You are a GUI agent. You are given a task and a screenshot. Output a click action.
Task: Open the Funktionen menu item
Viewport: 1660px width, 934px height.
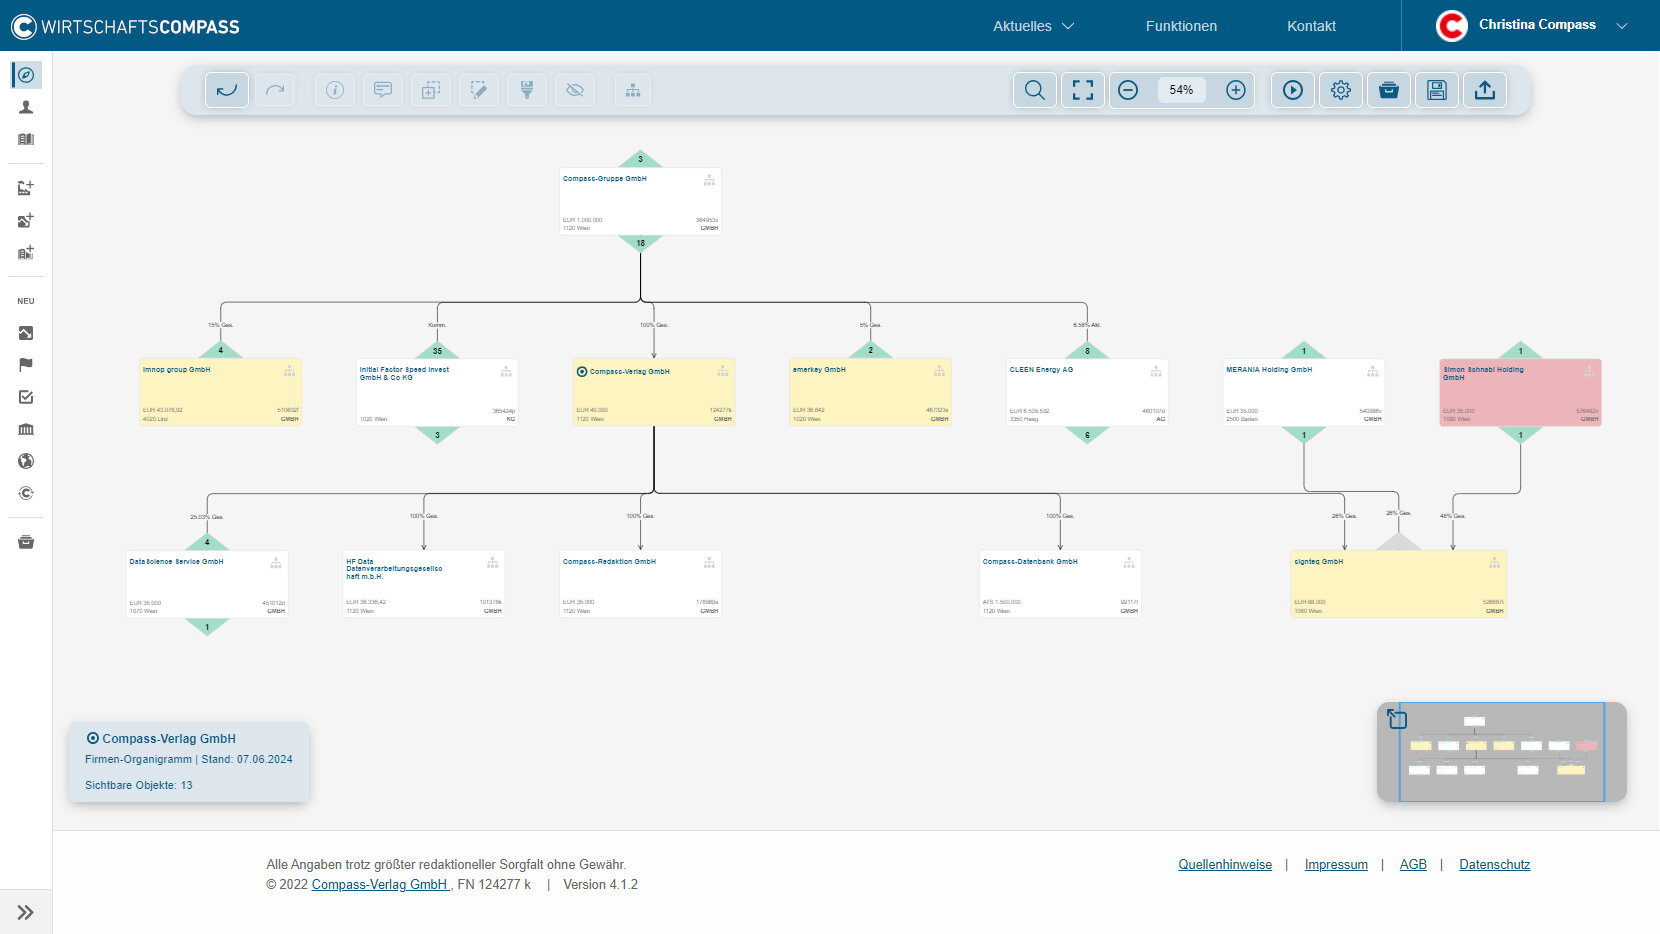click(x=1181, y=26)
